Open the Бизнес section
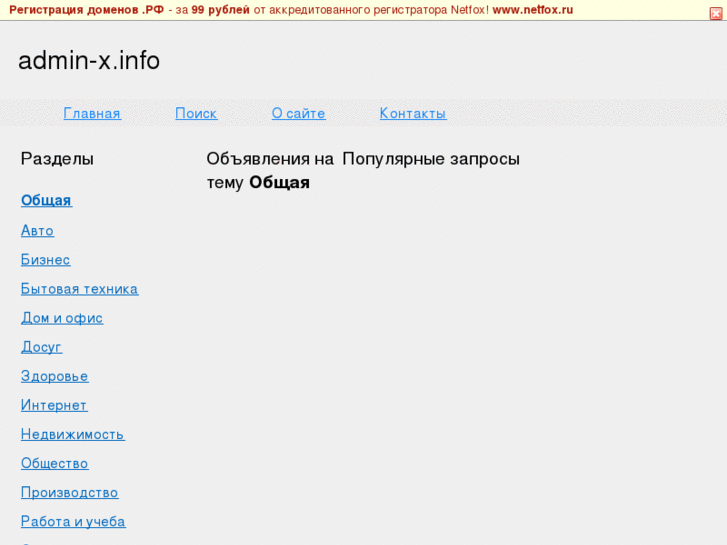Image resolution: width=727 pixels, height=545 pixels. point(45,260)
